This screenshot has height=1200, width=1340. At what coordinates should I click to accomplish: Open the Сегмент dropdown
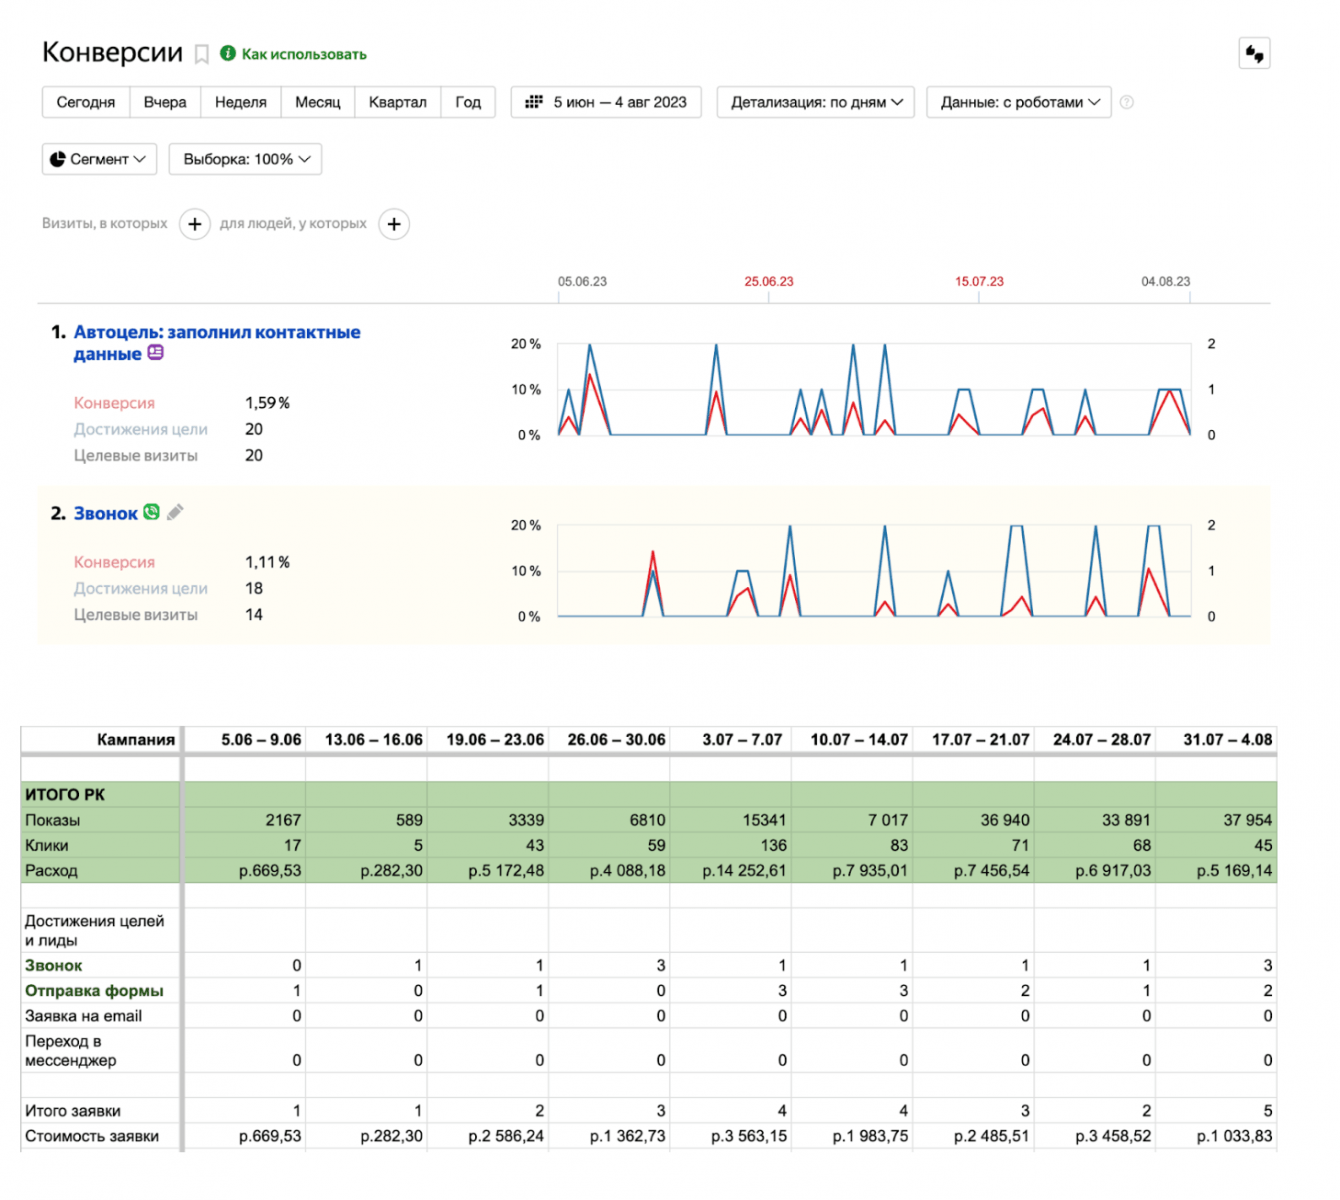coord(99,159)
